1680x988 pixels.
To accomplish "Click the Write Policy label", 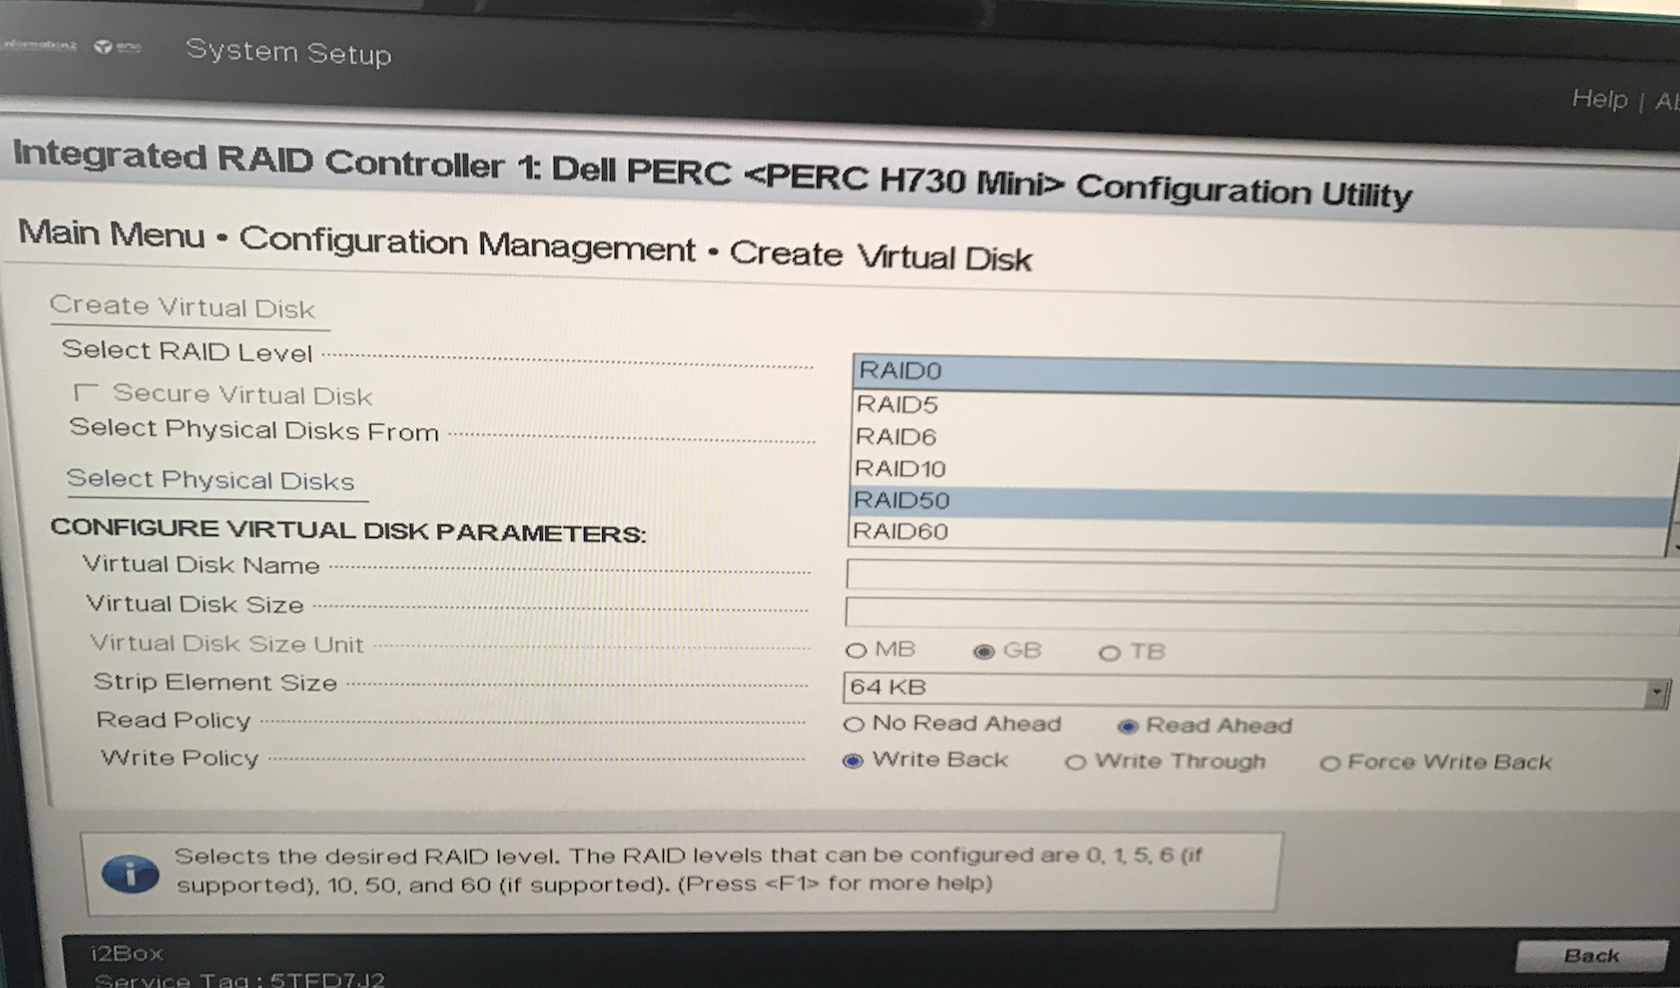I will (179, 758).
